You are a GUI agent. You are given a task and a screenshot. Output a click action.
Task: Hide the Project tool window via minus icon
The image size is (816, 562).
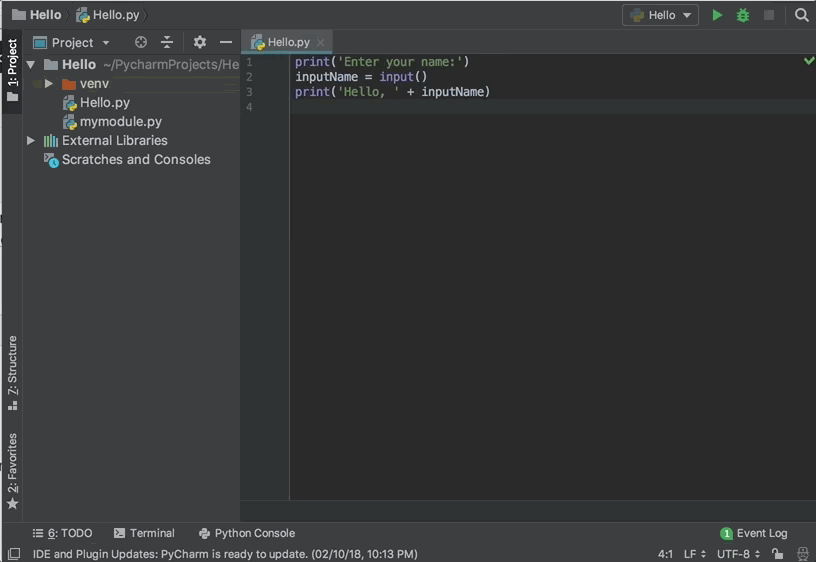point(226,42)
